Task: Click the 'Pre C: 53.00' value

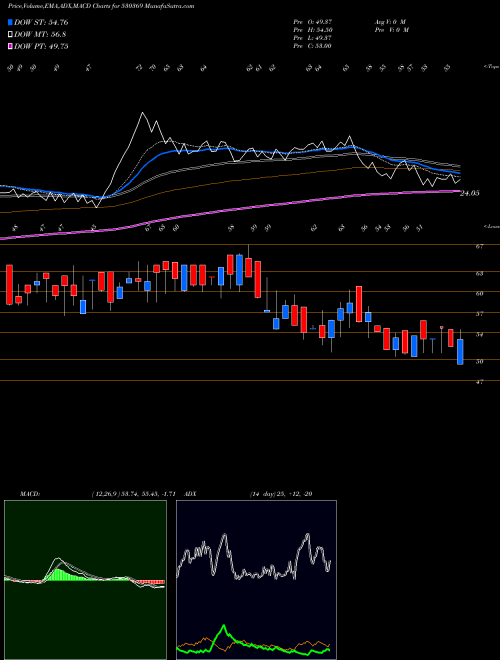Action: 312,46
